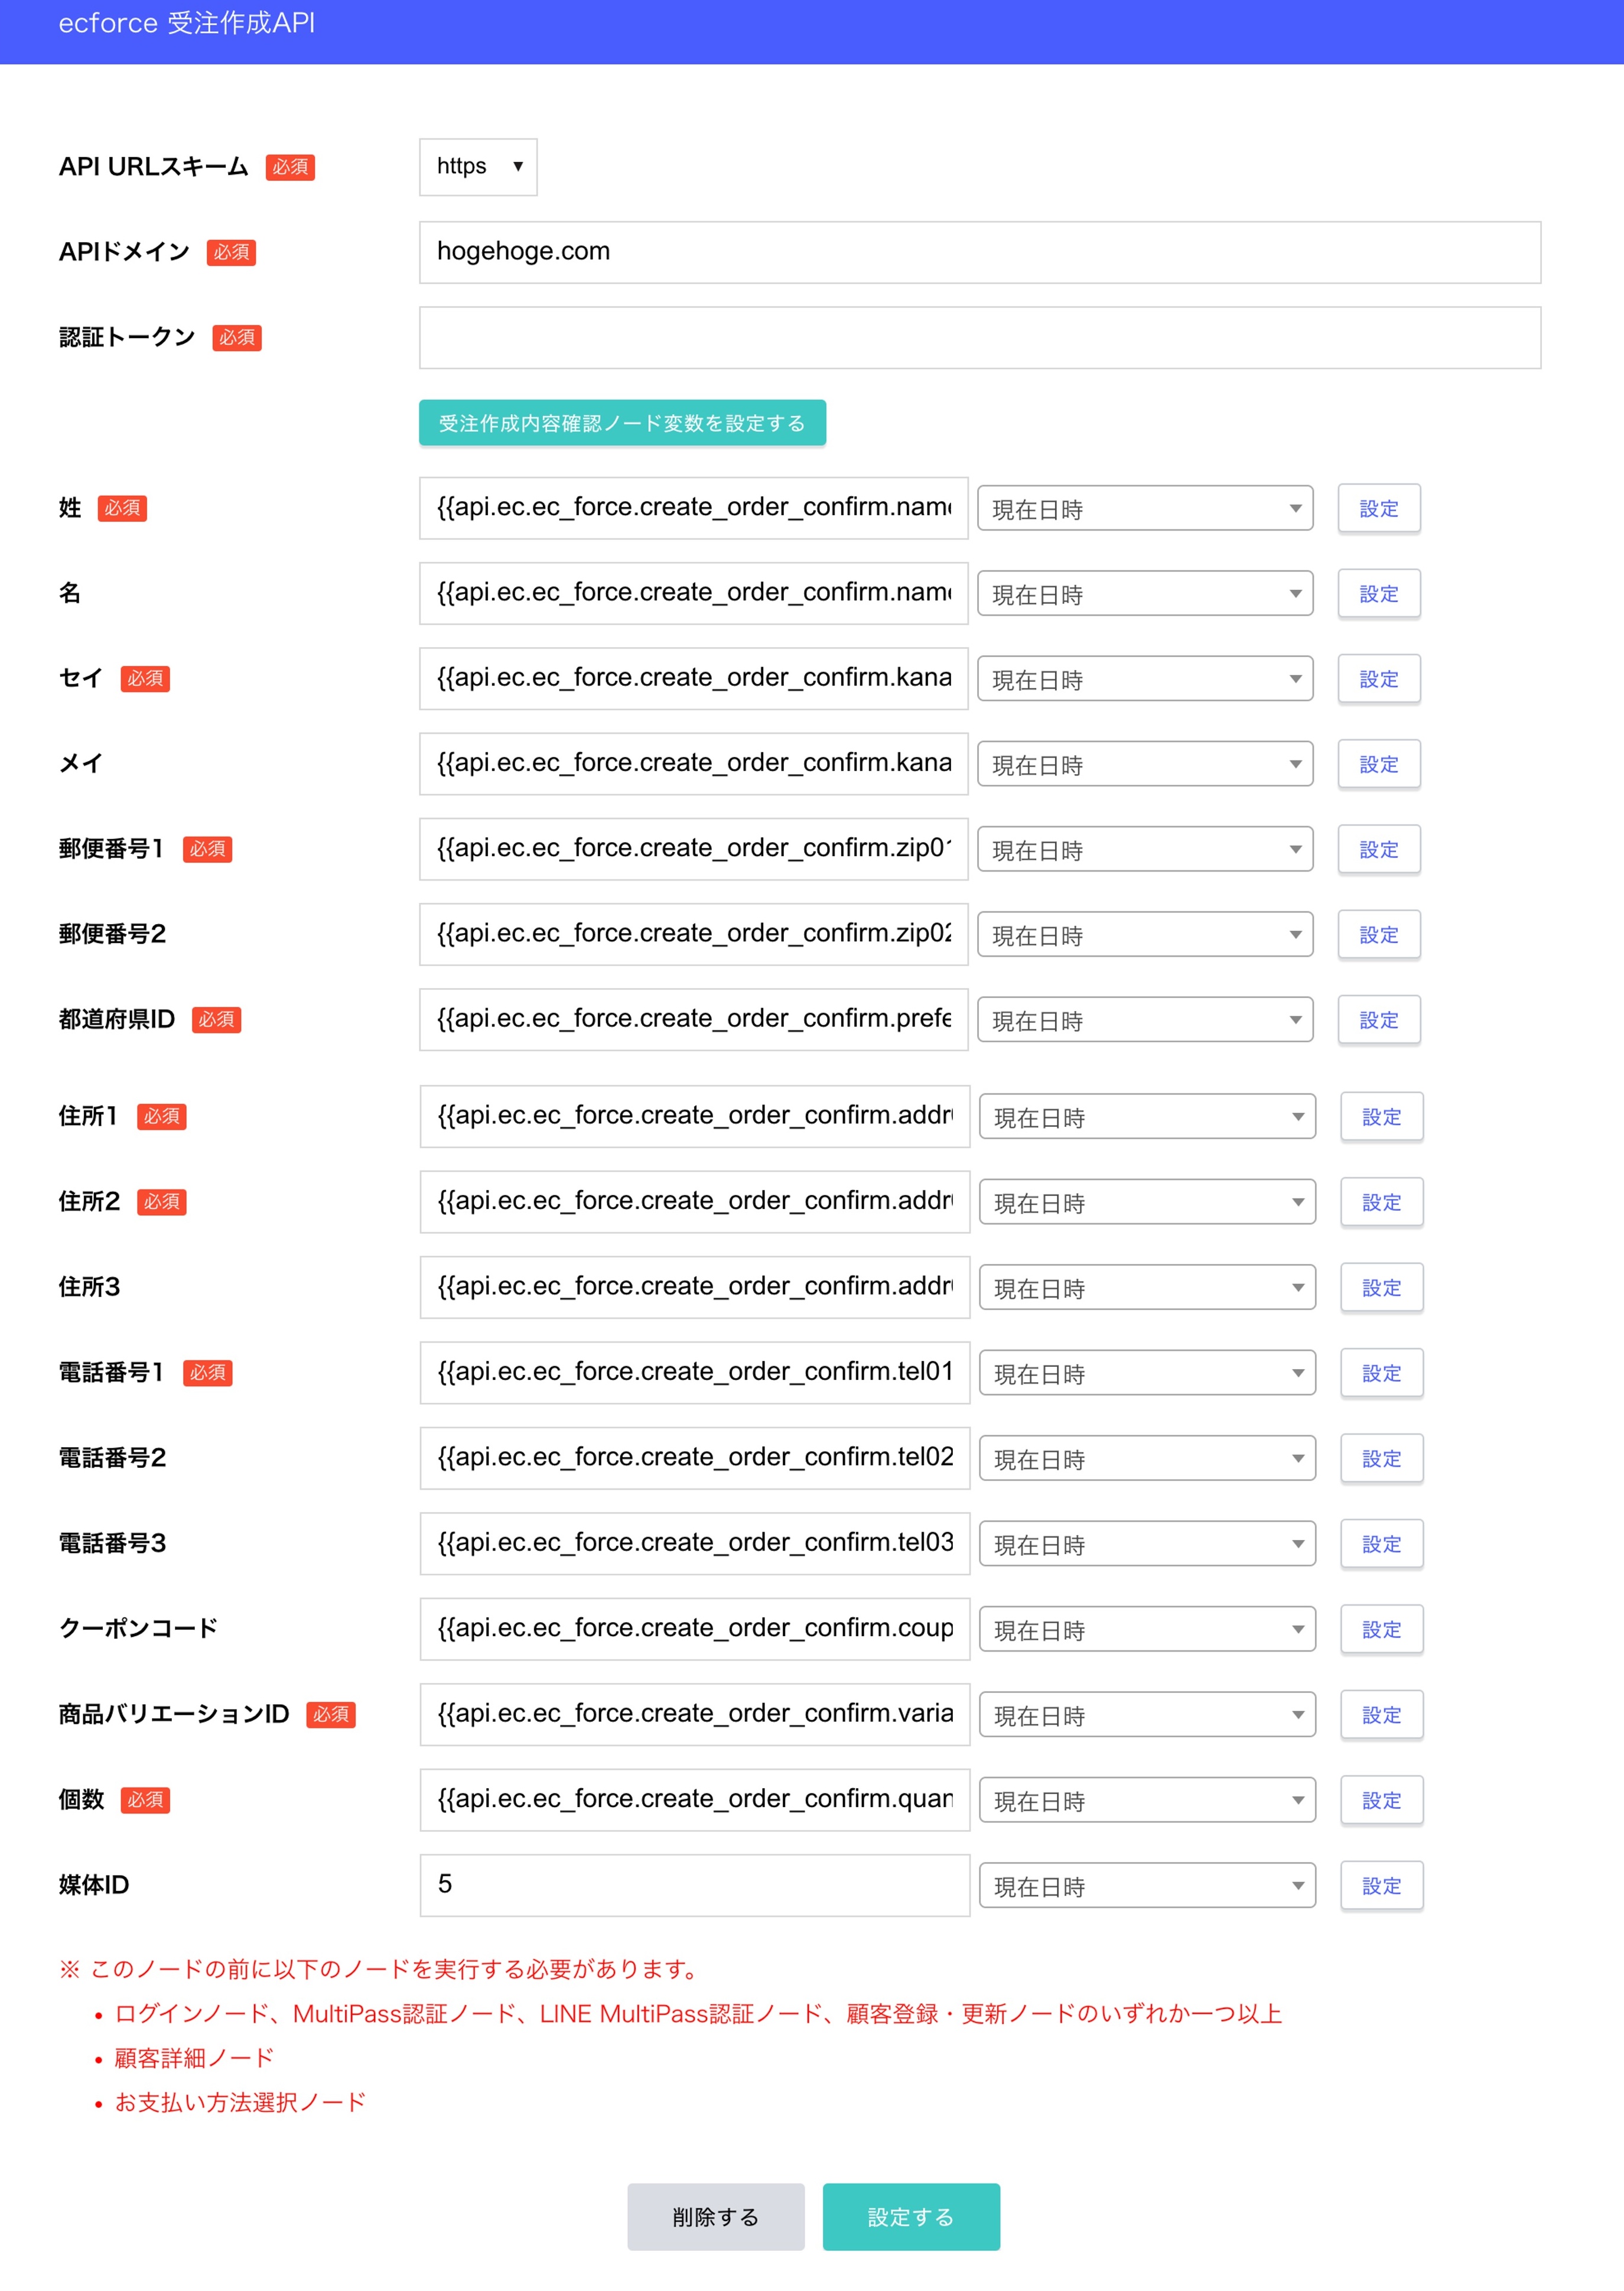Image resolution: width=1624 pixels, height=2291 pixels.
Task: Click the 個数 value input field
Action: pyautogui.click(x=695, y=1800)
